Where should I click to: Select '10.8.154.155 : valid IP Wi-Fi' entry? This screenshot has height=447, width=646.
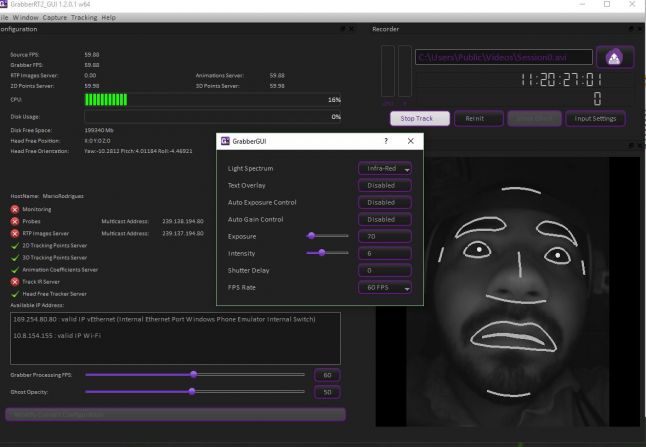57,336
